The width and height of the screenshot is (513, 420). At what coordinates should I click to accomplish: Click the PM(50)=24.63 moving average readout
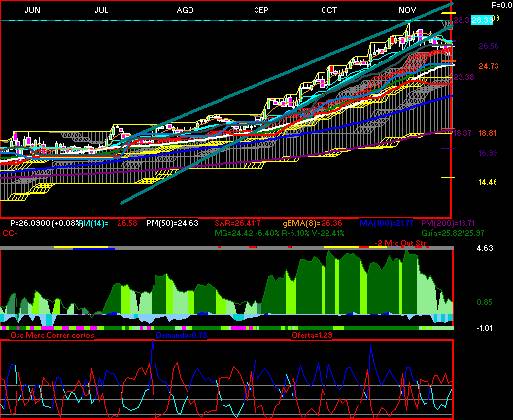172,223
